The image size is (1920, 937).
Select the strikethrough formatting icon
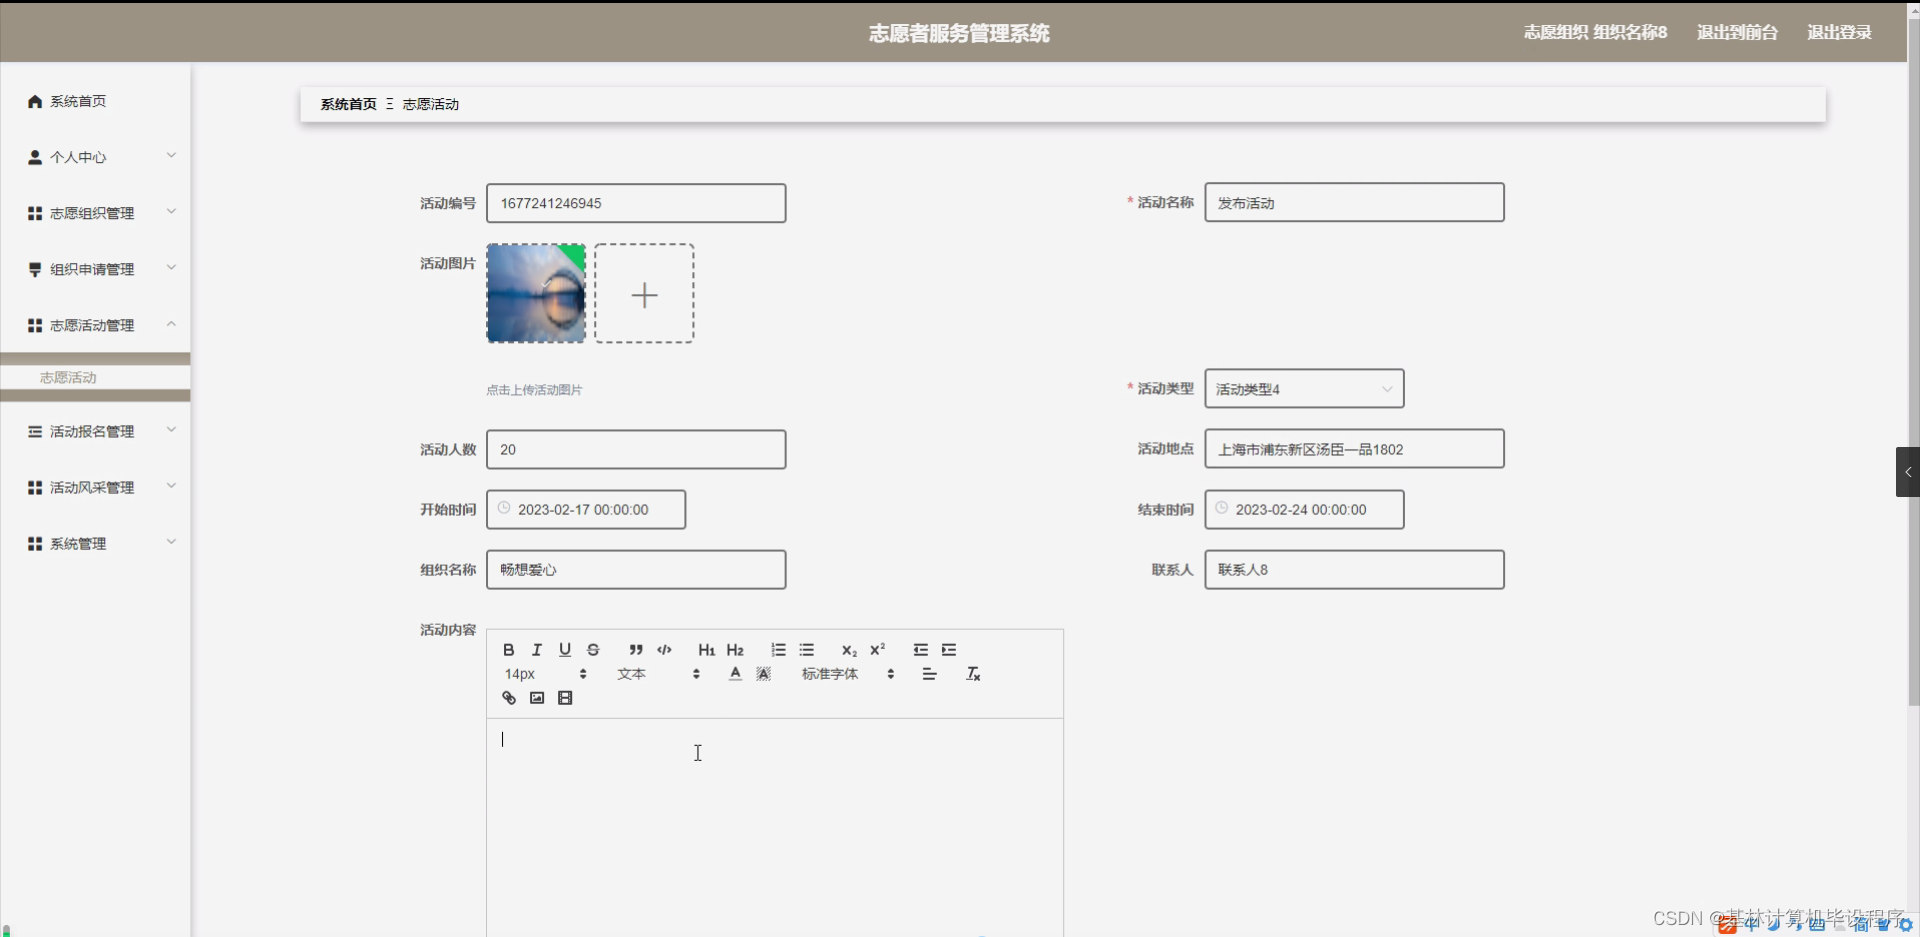(593, 650)
